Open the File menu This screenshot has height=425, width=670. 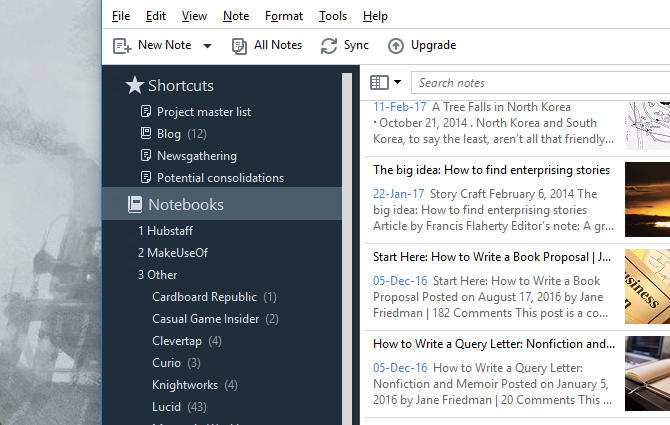pos(121,16)
